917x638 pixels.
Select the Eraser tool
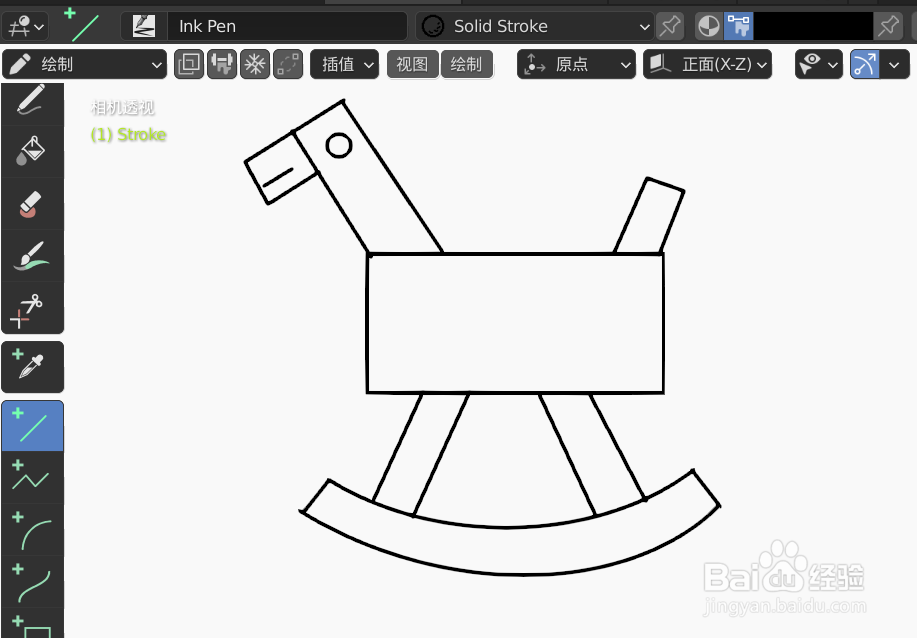(x=32, y=203)
